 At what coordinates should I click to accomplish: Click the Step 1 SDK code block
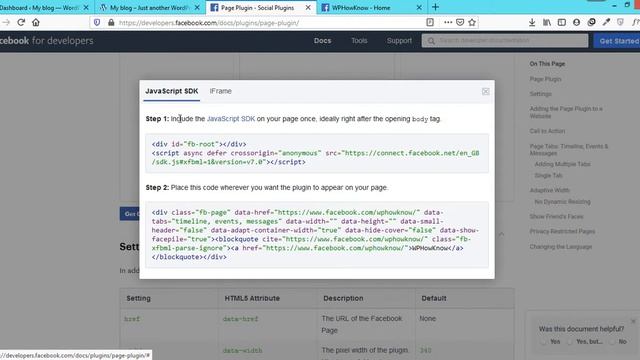coord(317,153)
